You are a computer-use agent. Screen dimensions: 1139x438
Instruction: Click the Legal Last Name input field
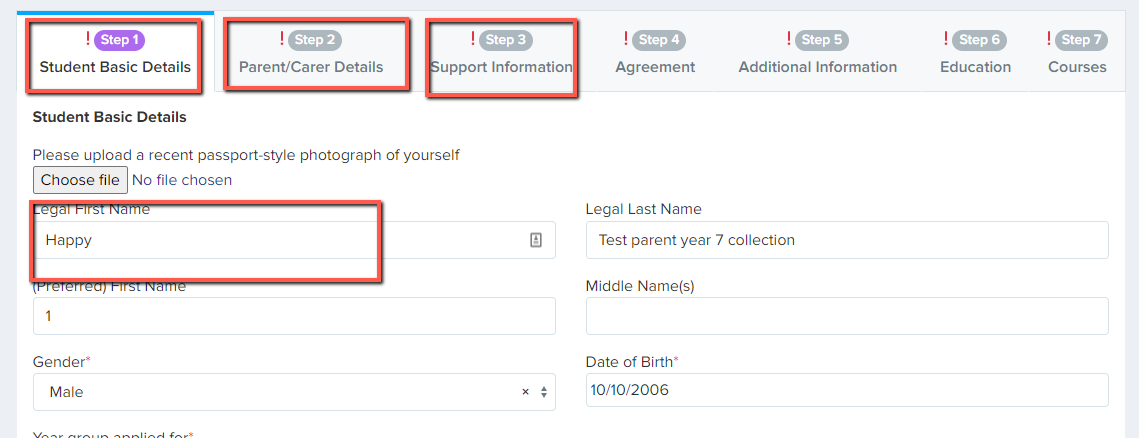[x=847, y=240]
